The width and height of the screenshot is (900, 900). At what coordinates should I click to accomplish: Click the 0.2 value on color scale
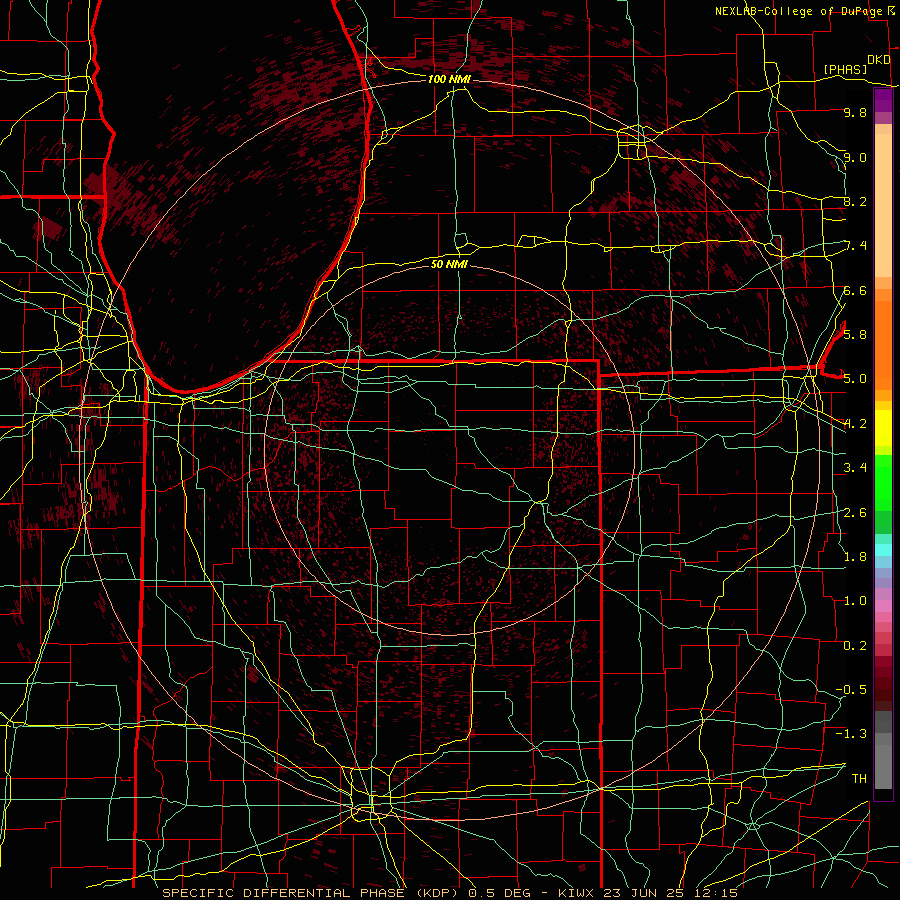point(855,646)
